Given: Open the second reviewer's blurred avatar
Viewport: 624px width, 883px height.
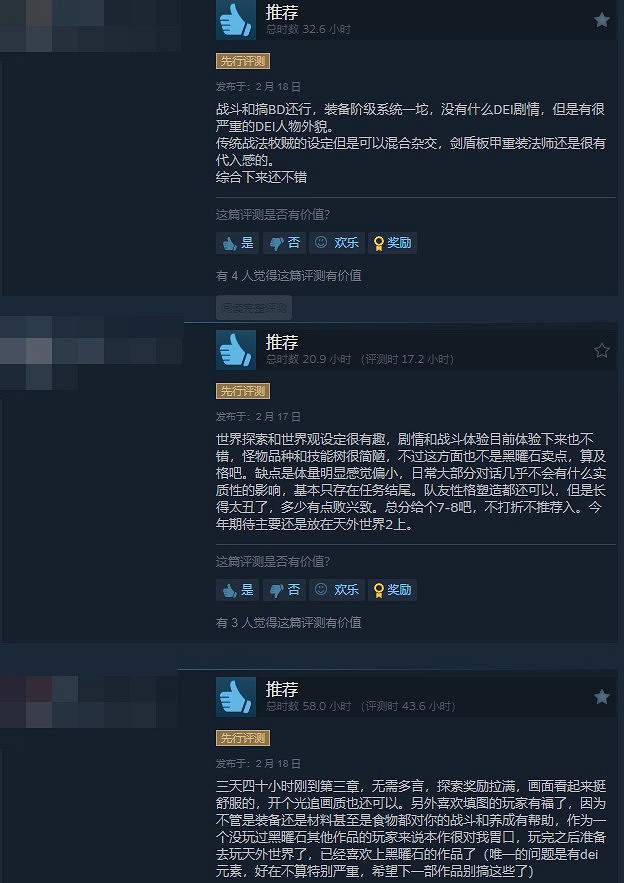Looking at the screenshot, I should (90, 354).
